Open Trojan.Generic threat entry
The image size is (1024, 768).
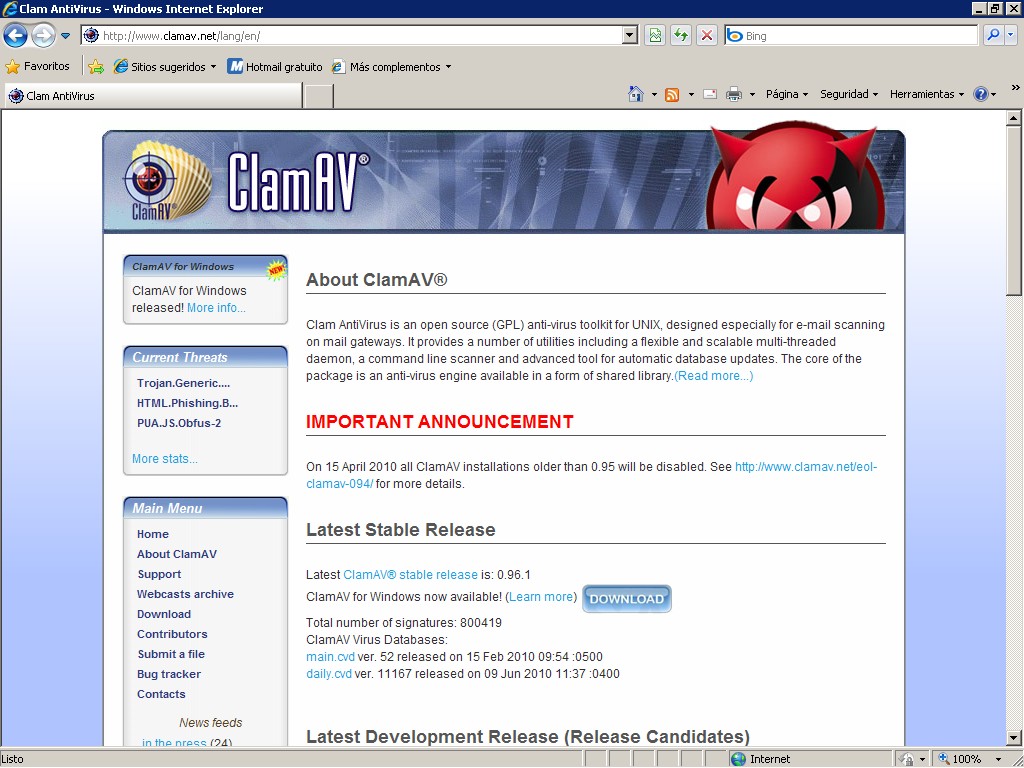tap(184, 383)
